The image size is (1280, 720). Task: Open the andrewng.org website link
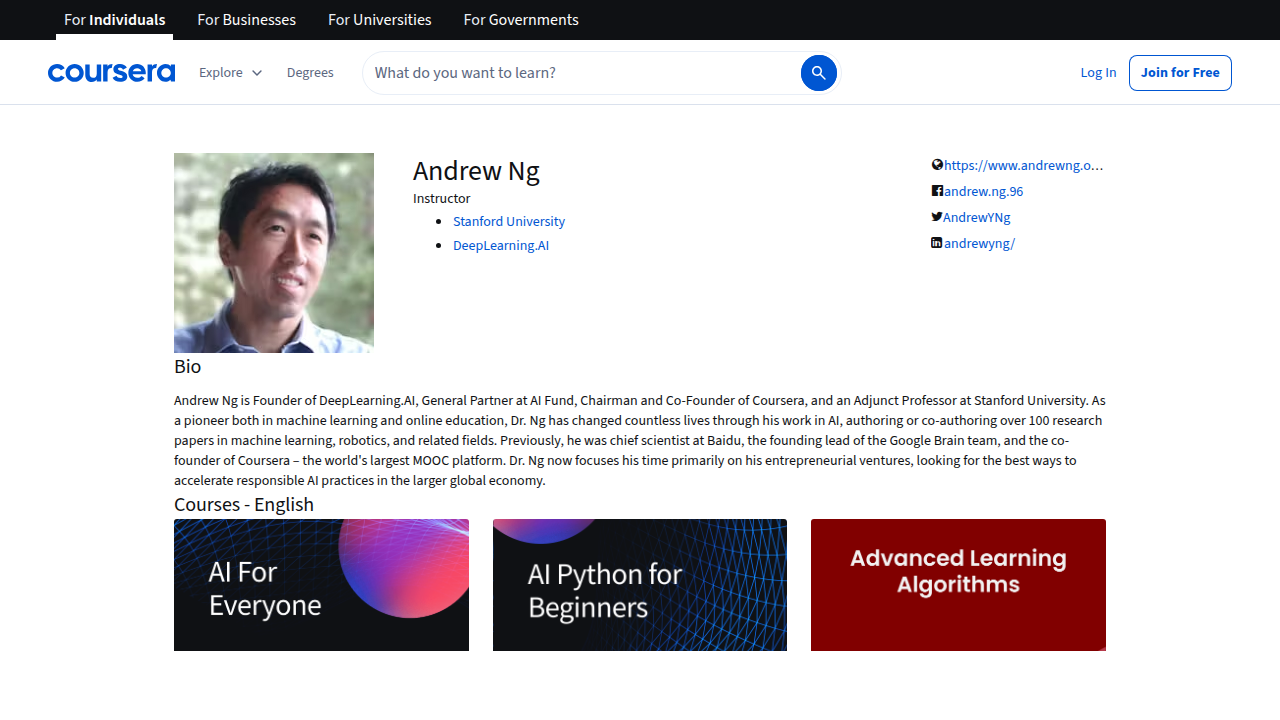point(1024,165)
